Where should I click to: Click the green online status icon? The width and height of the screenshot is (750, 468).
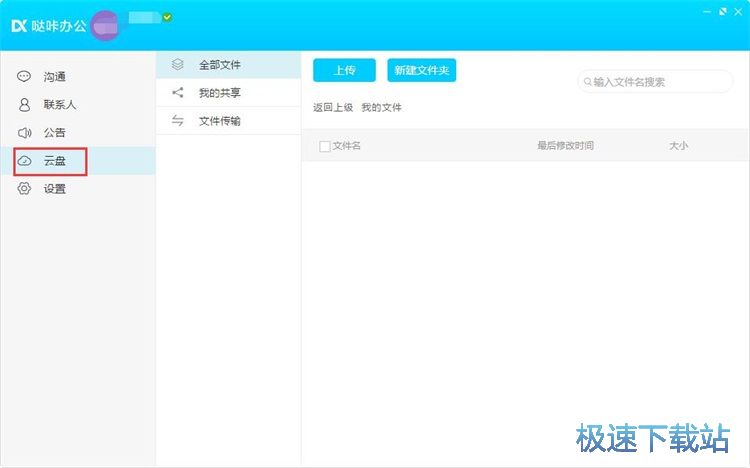point(167,17)
